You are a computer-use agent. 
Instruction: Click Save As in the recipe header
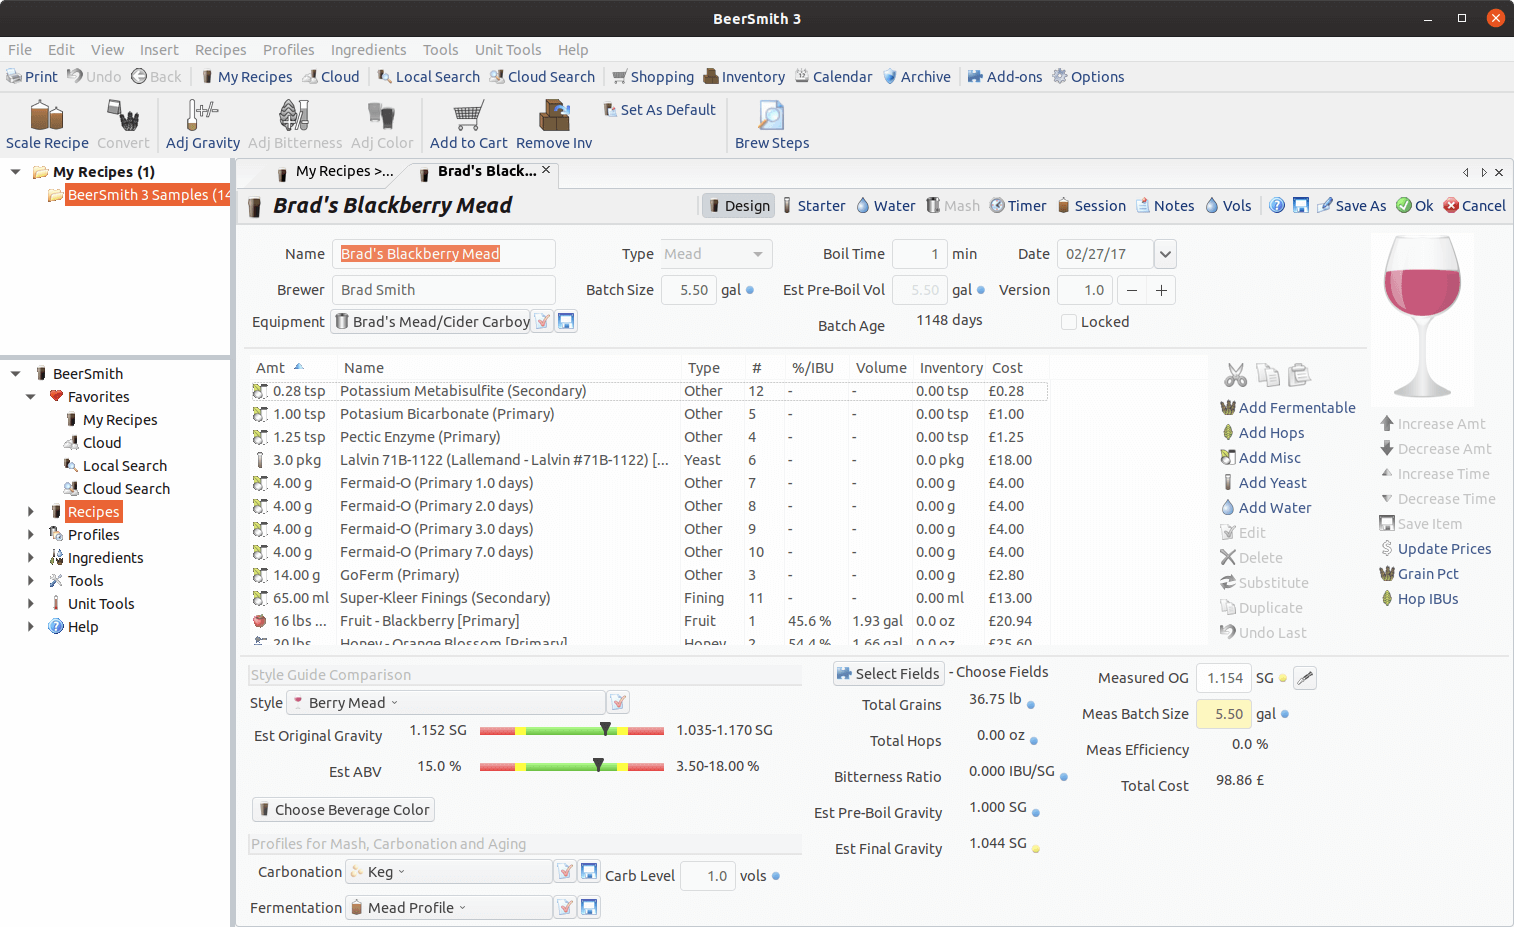tap(1352, 205)
